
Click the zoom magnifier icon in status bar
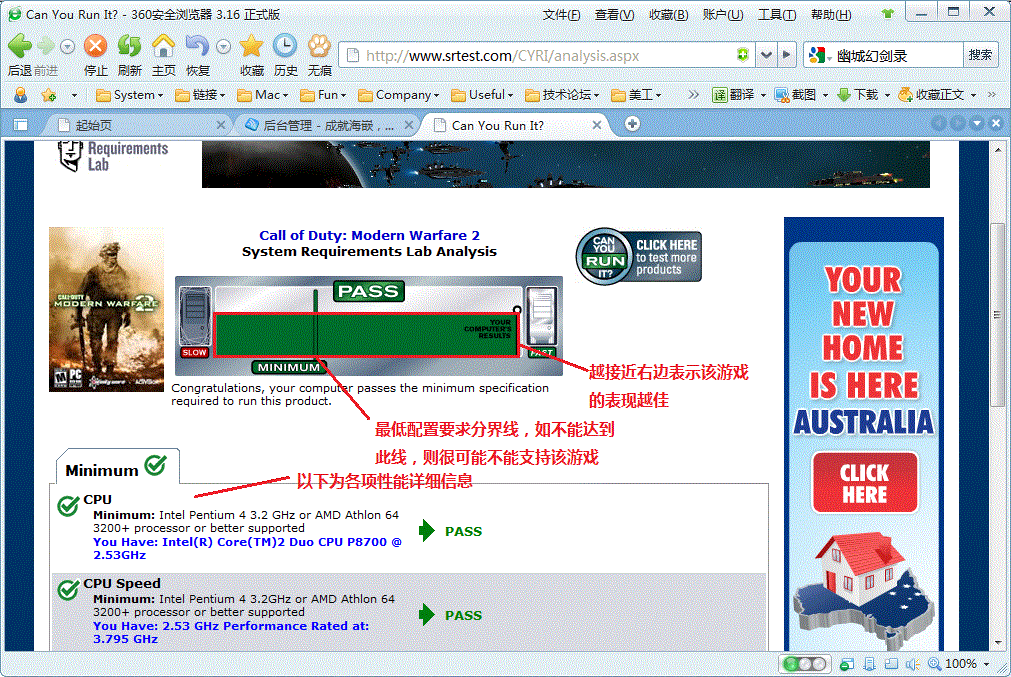point(934,663)
